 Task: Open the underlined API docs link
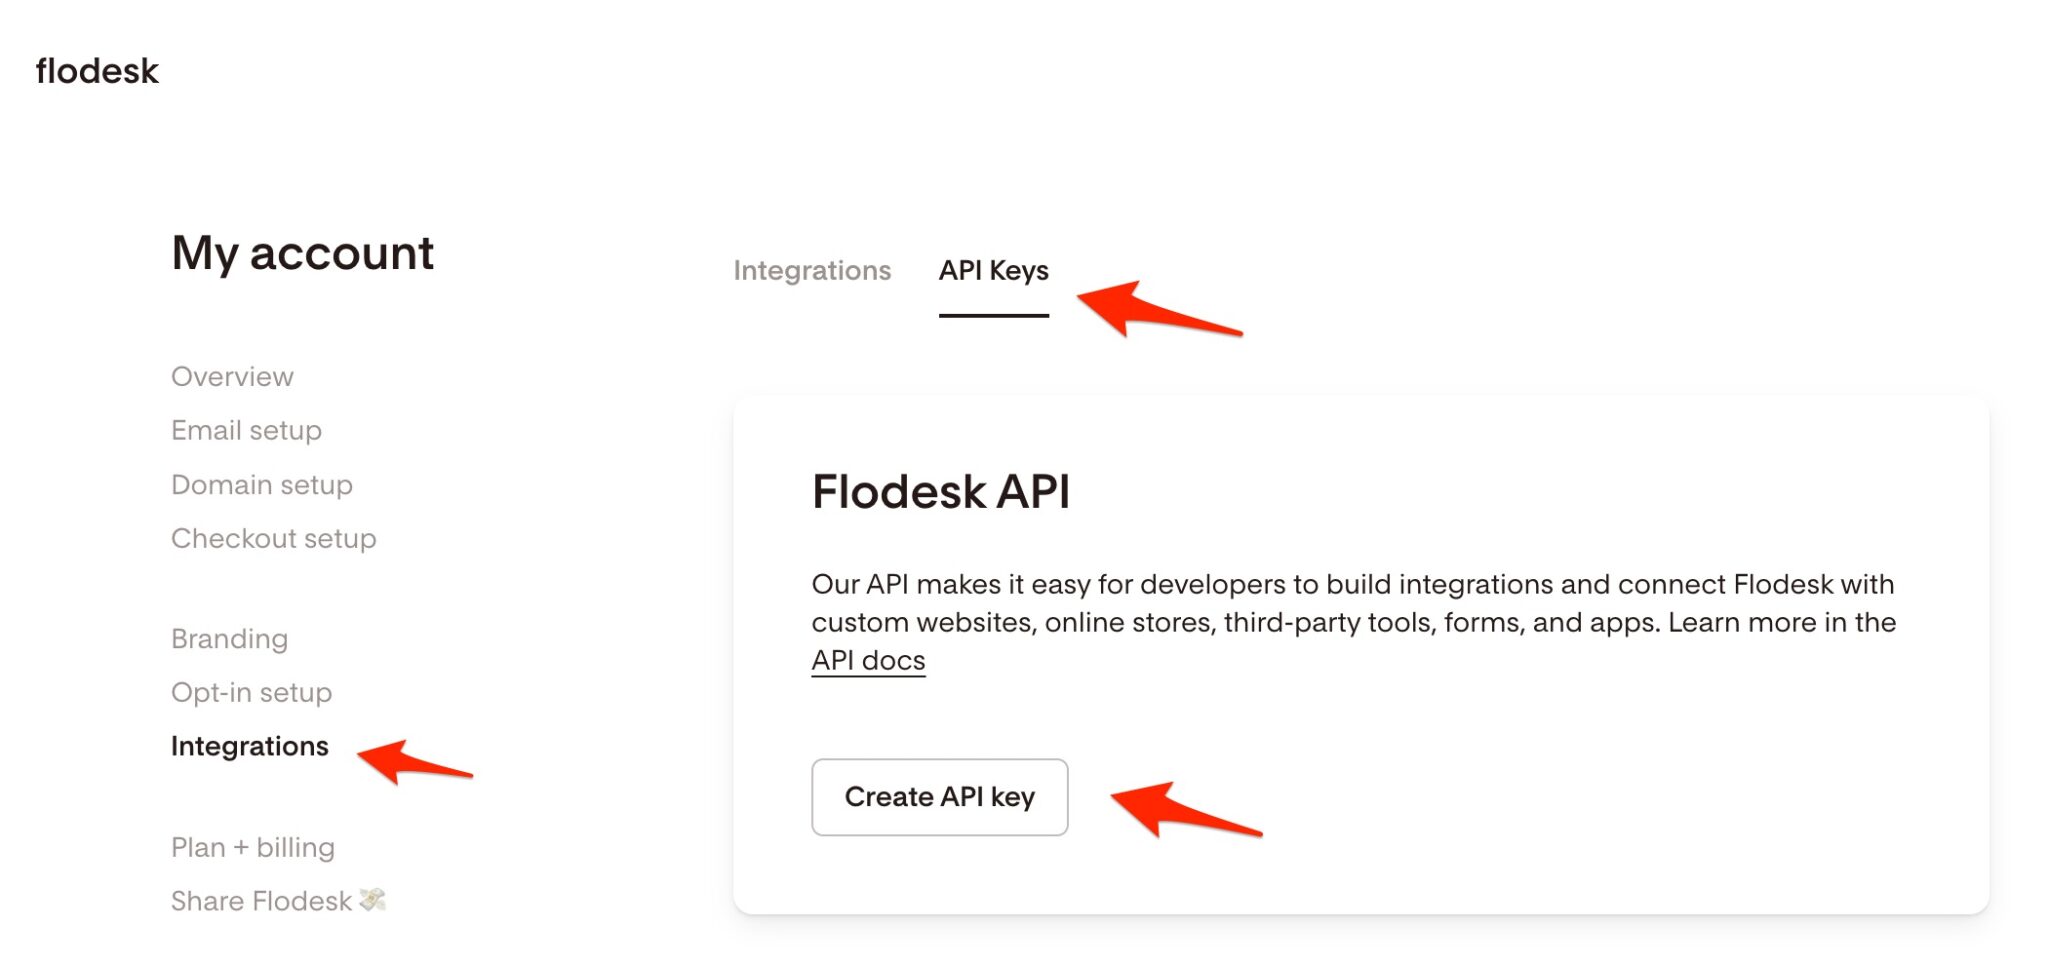click(867, 659)
